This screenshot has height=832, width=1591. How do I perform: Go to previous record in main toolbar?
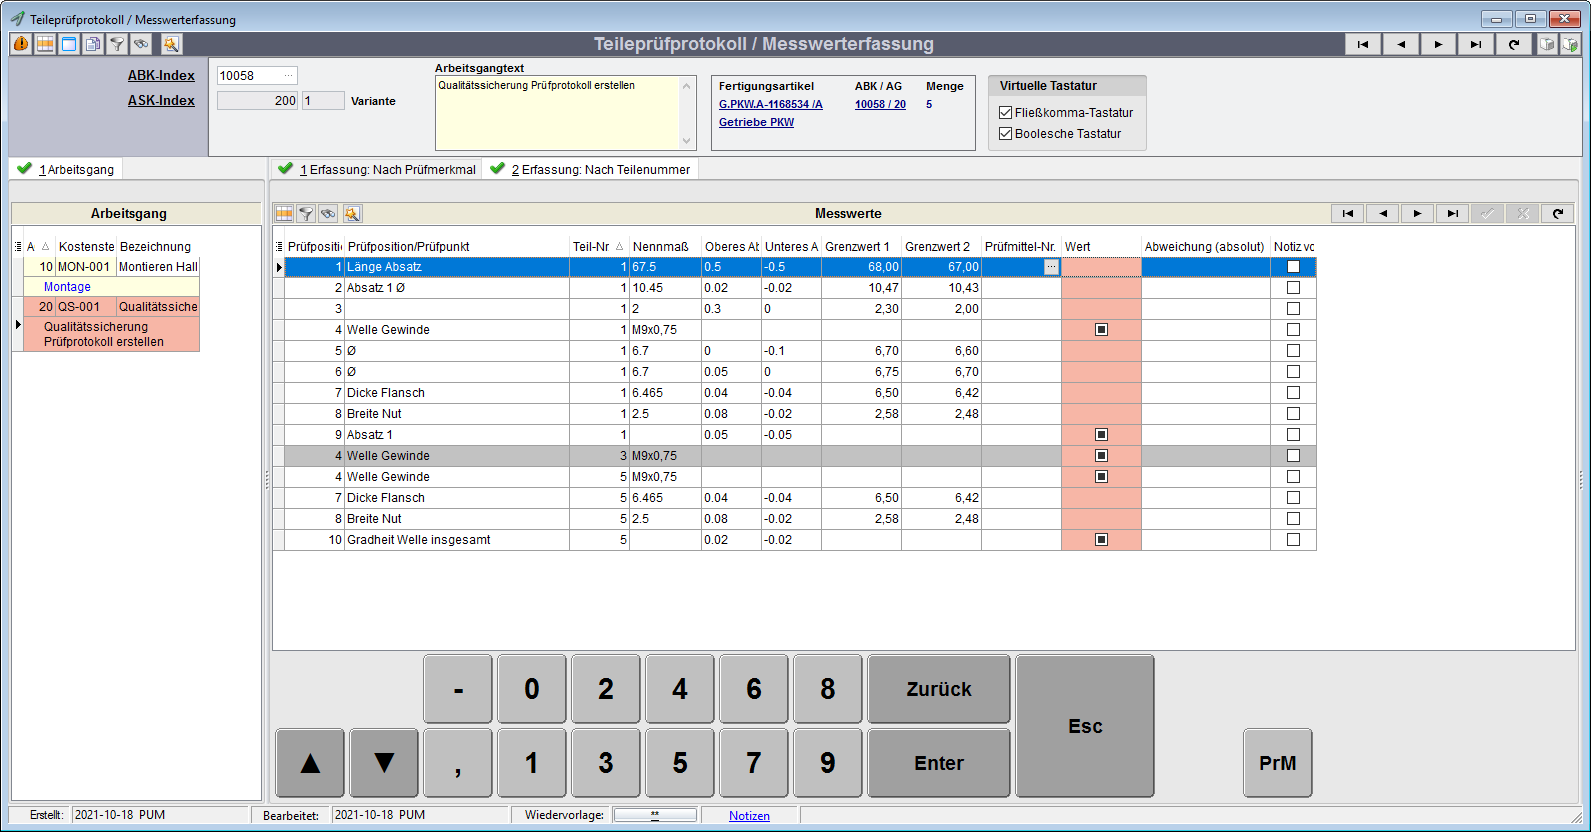click(x=1401, y=44)
